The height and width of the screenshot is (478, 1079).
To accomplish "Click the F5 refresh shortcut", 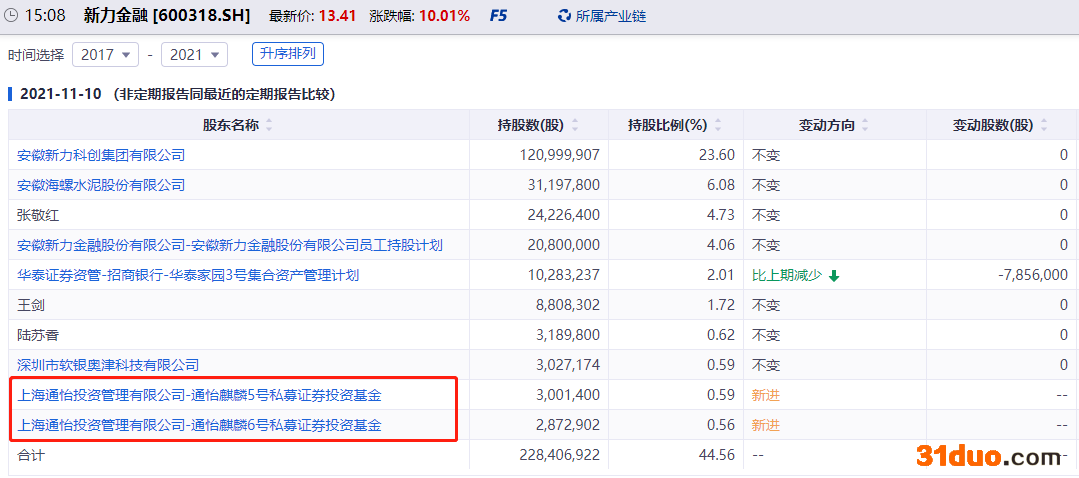I will (497, 16).
